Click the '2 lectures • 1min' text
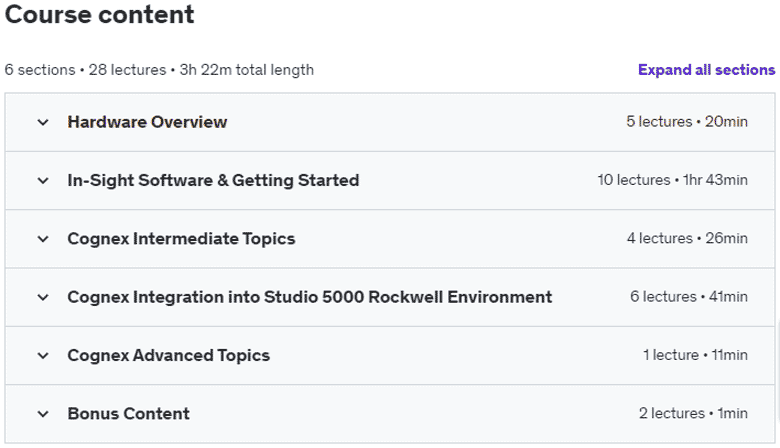Screen dimensions: 780x448 click(x=693, y=413)
